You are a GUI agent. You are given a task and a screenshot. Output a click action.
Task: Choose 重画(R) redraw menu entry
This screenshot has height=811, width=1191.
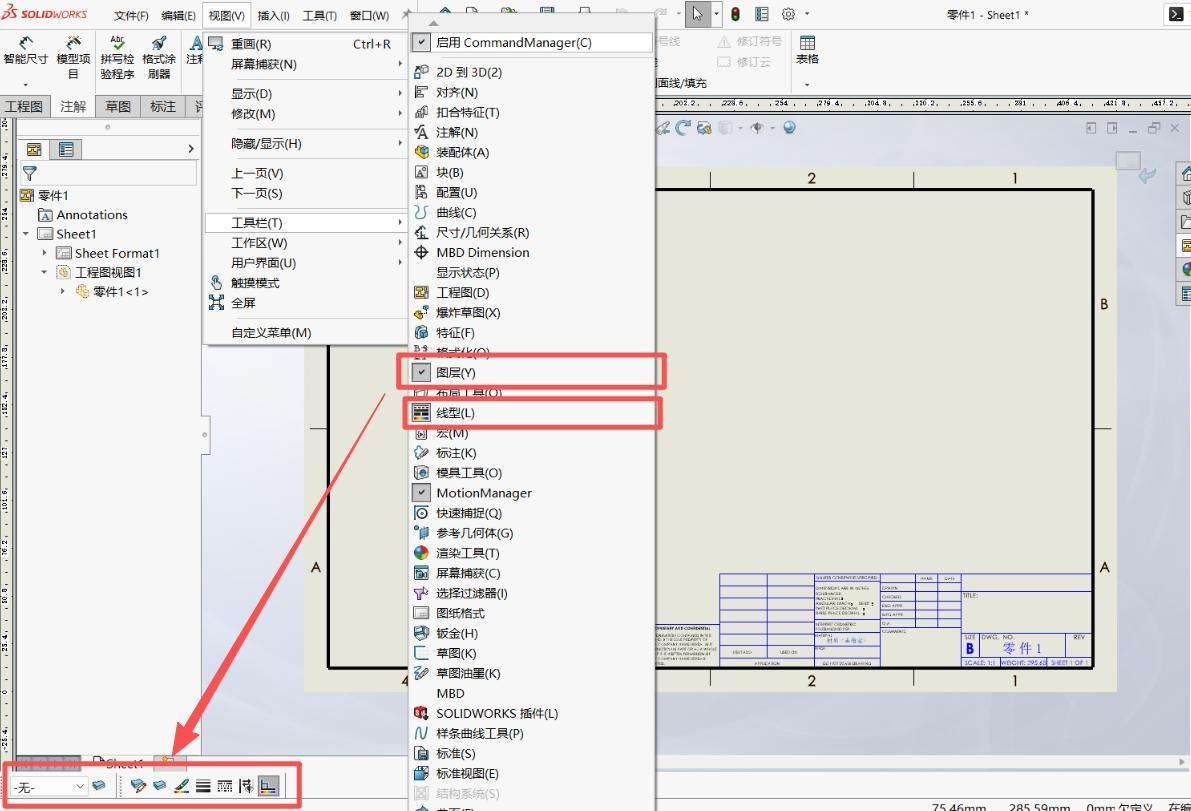pyautogui.click(x=305, y=44)
